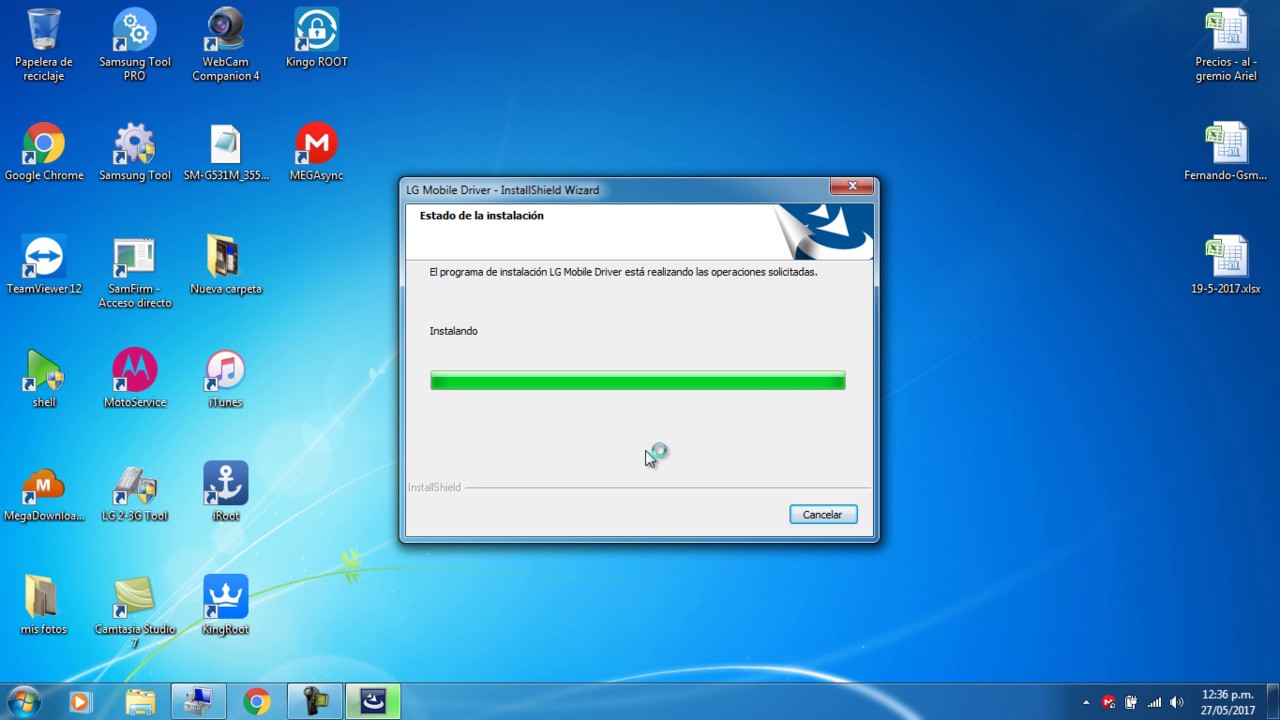
Task: Select Precios - al - gremio Ariel file
Action: click(x=1226, y=45)
